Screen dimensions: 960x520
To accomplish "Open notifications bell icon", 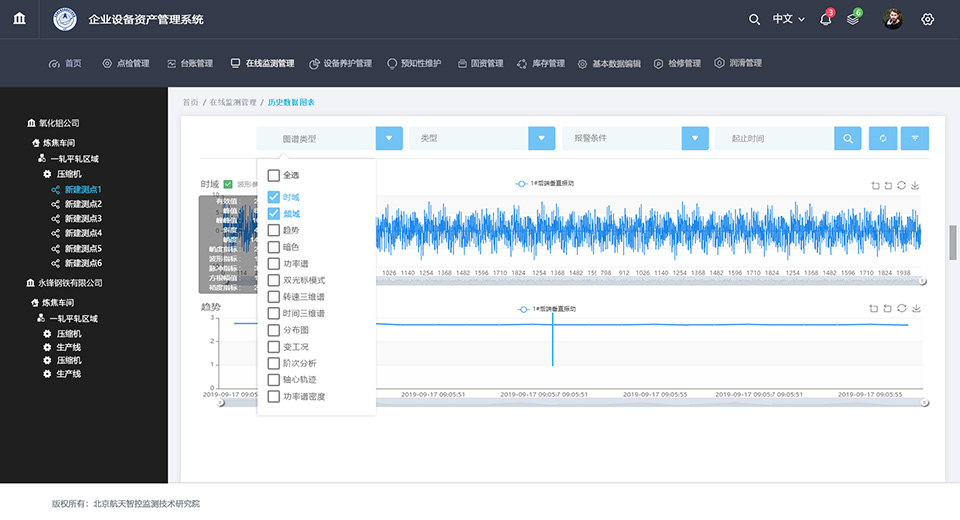I will [x=826, y=19].
